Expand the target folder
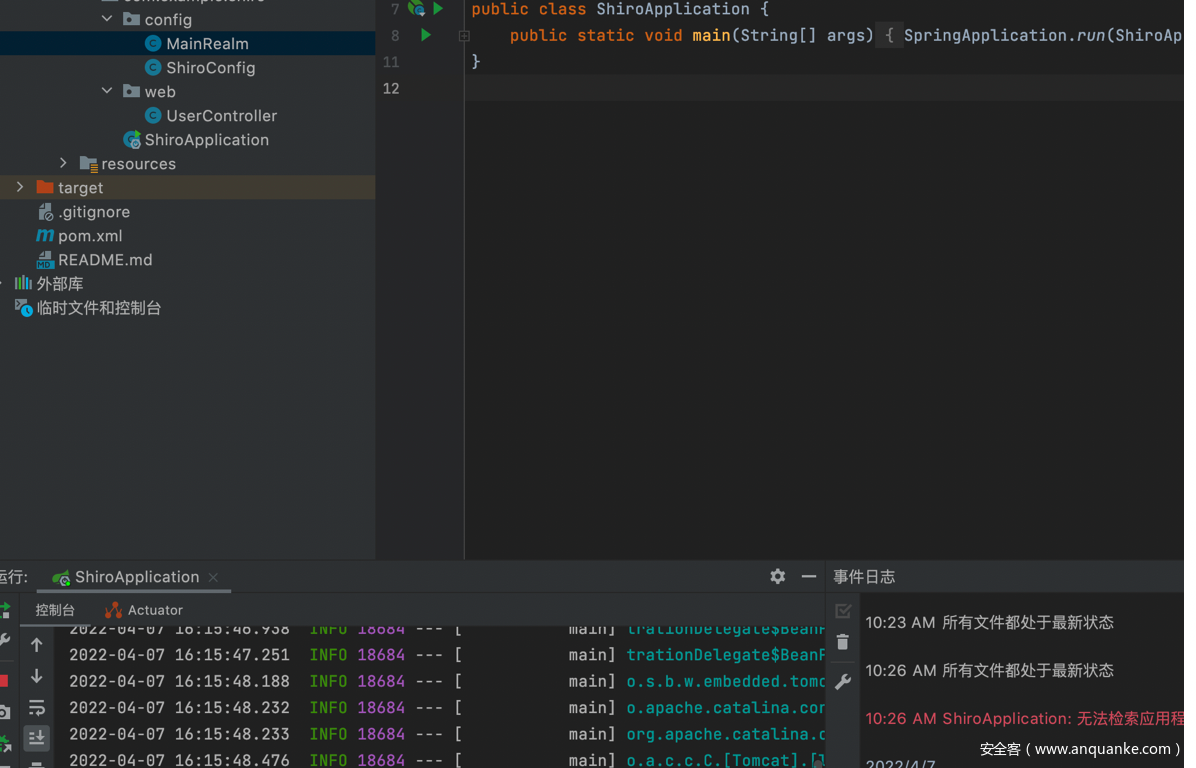This screenshot has height=768, width=1196. point(20,187)
